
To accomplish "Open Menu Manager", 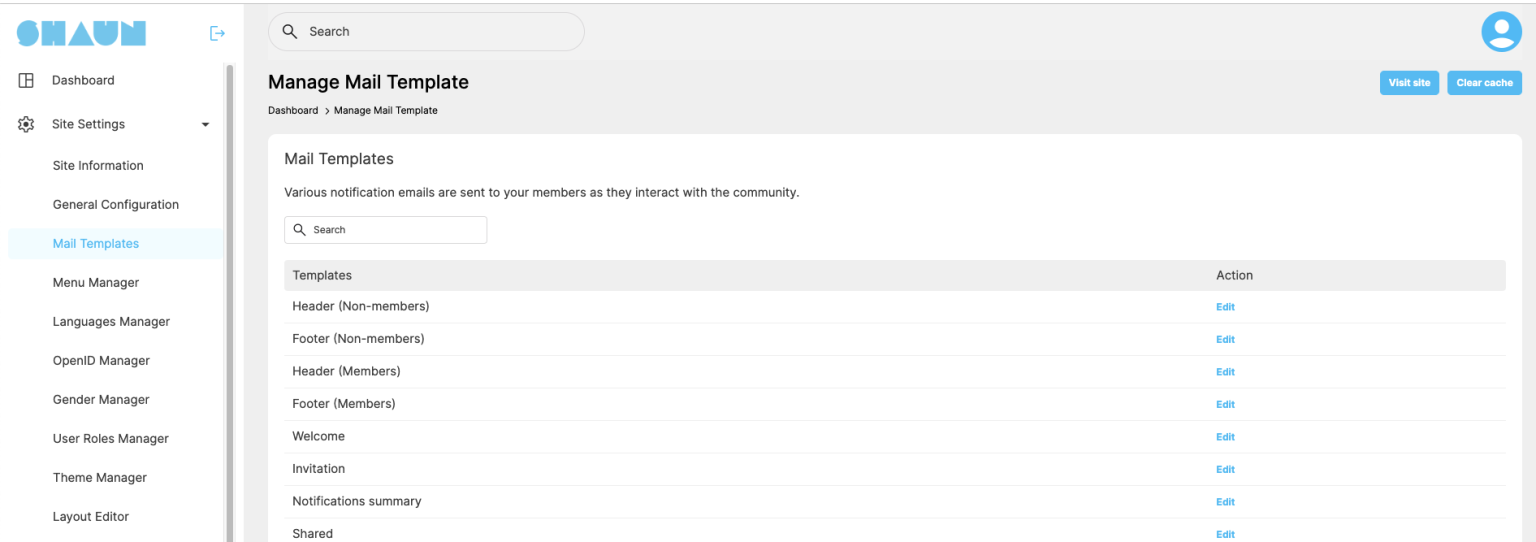I will click(x=96, y=283).
